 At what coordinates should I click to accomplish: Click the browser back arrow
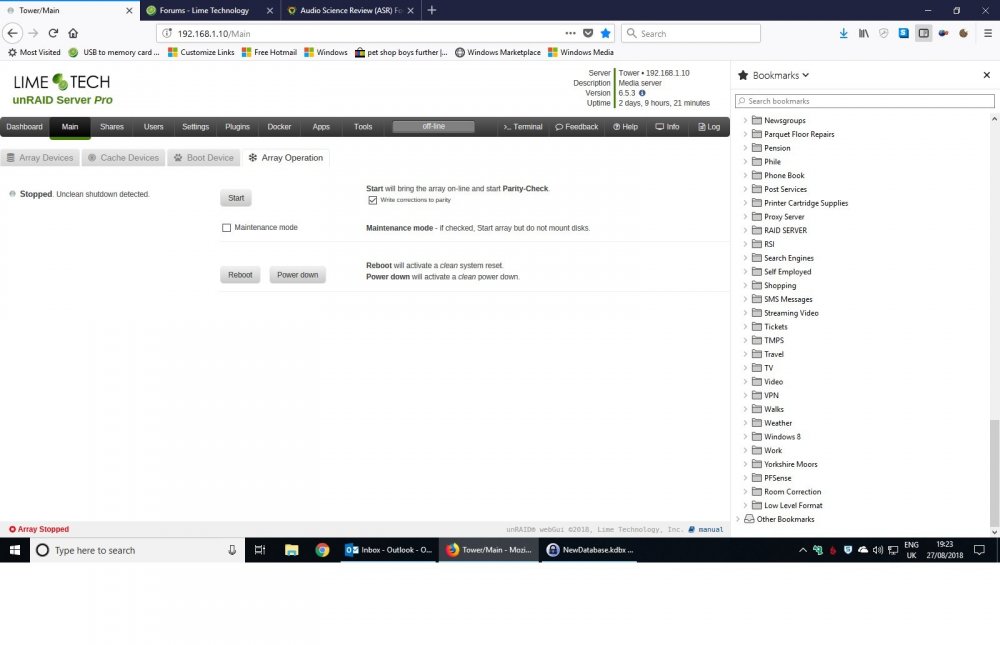pos(12,33)
